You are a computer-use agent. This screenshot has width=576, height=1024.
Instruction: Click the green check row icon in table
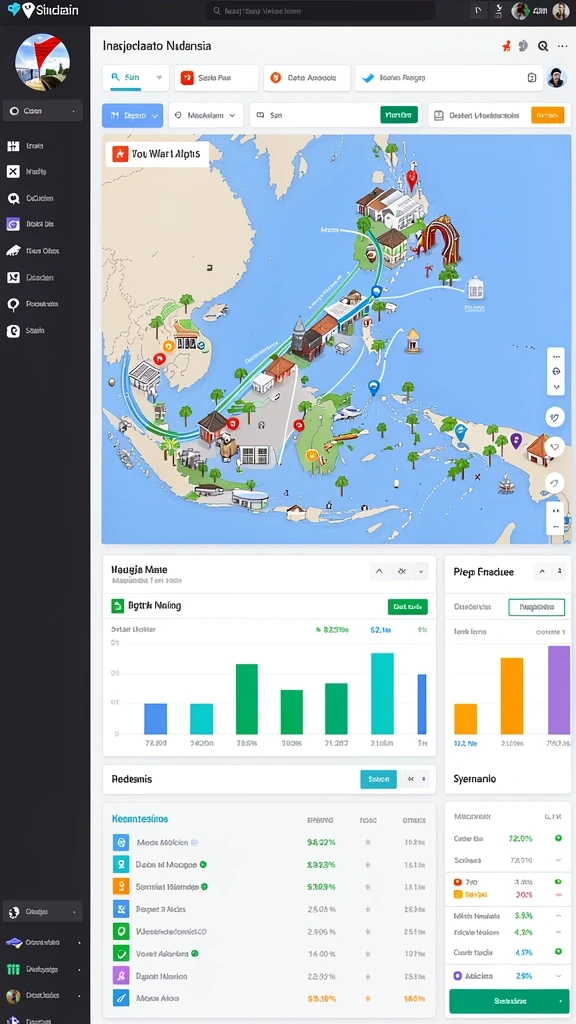121,953
